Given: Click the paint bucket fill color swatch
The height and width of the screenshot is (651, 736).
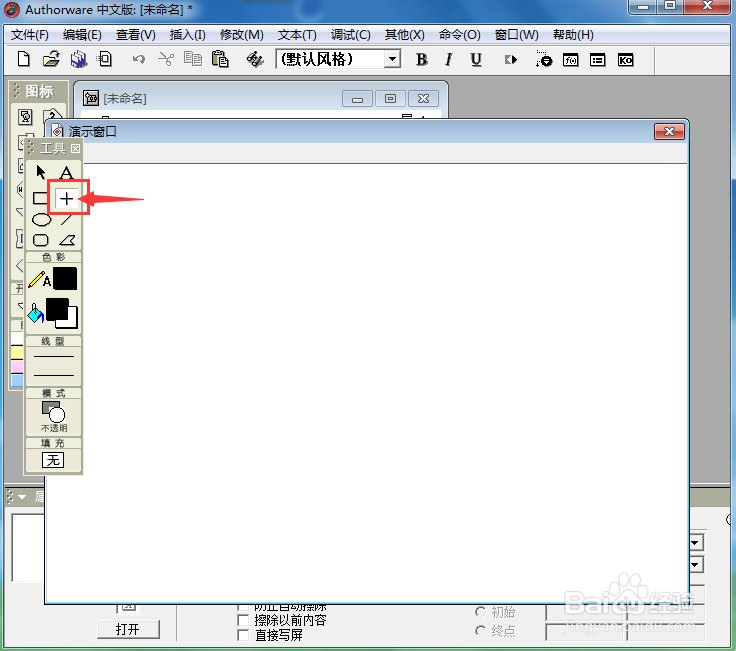Looking at the screenshot, I should [61, 313].
